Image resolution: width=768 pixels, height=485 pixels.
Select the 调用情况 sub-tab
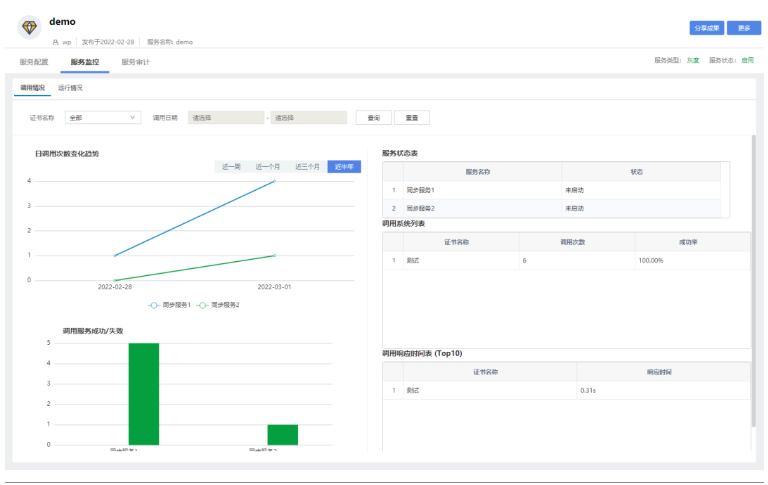click(x=33, y=88)
